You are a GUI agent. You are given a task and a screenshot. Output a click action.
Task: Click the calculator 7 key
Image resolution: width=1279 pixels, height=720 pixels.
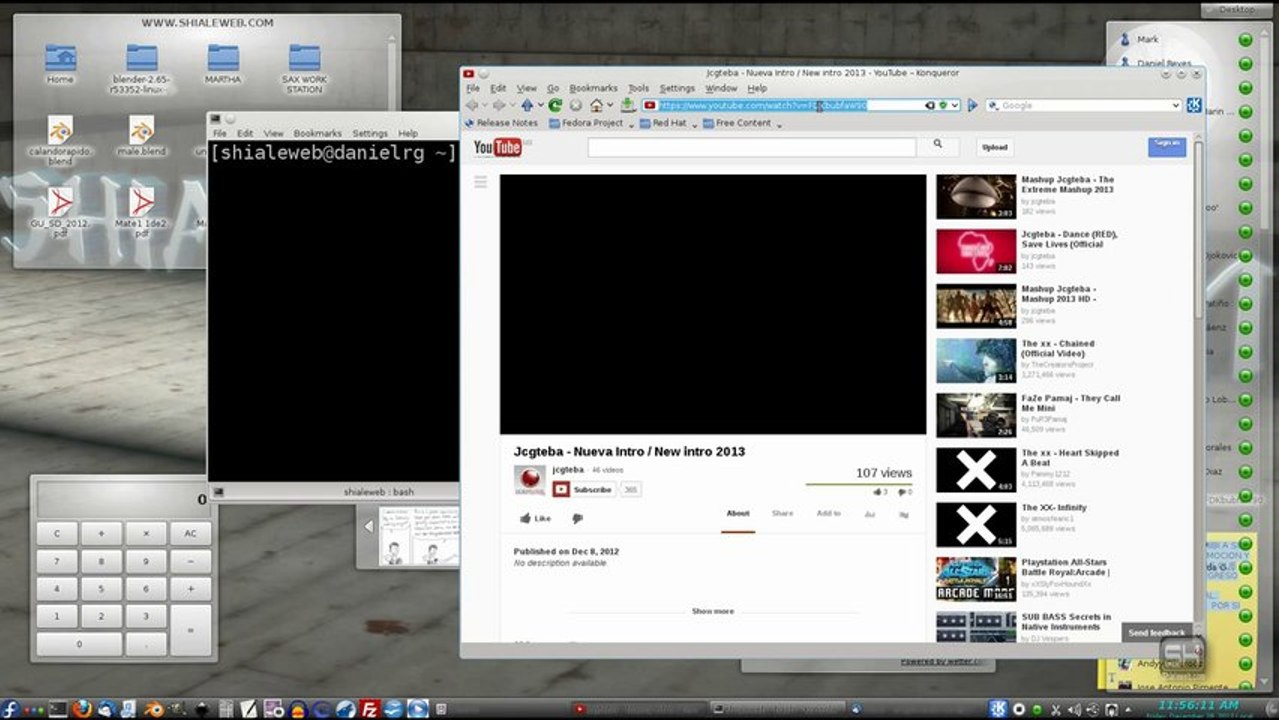pos(57,562)
